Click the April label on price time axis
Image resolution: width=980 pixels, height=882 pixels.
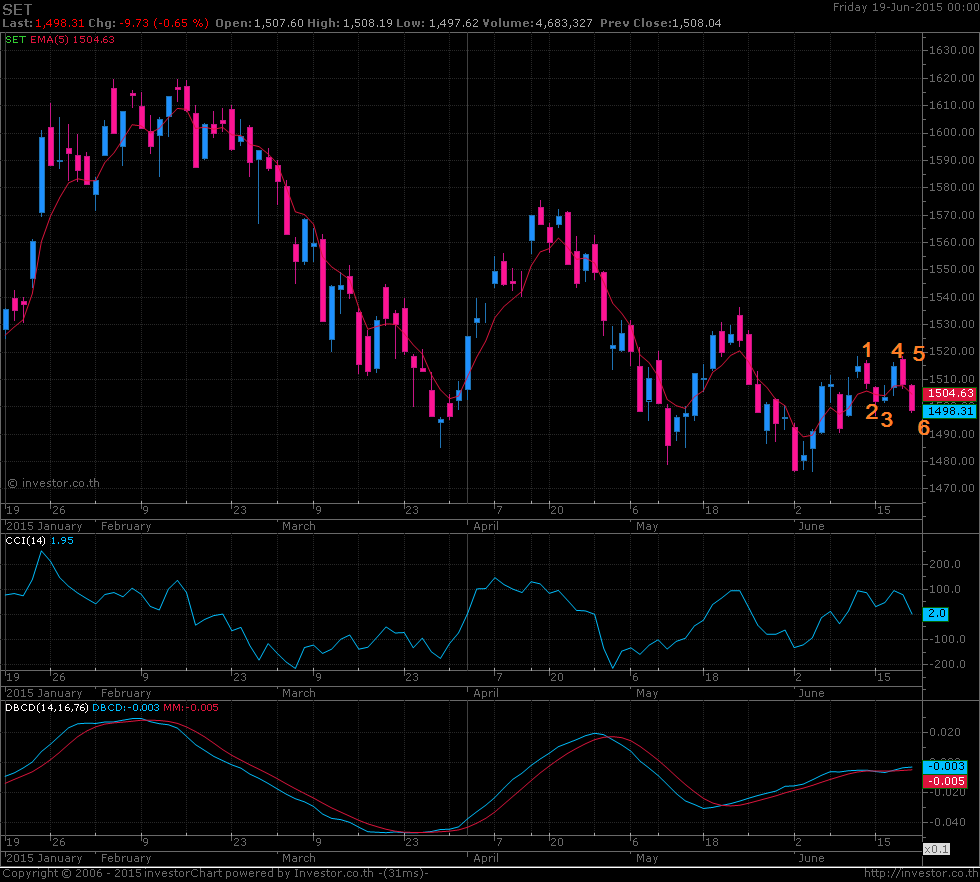pos(485,525)
